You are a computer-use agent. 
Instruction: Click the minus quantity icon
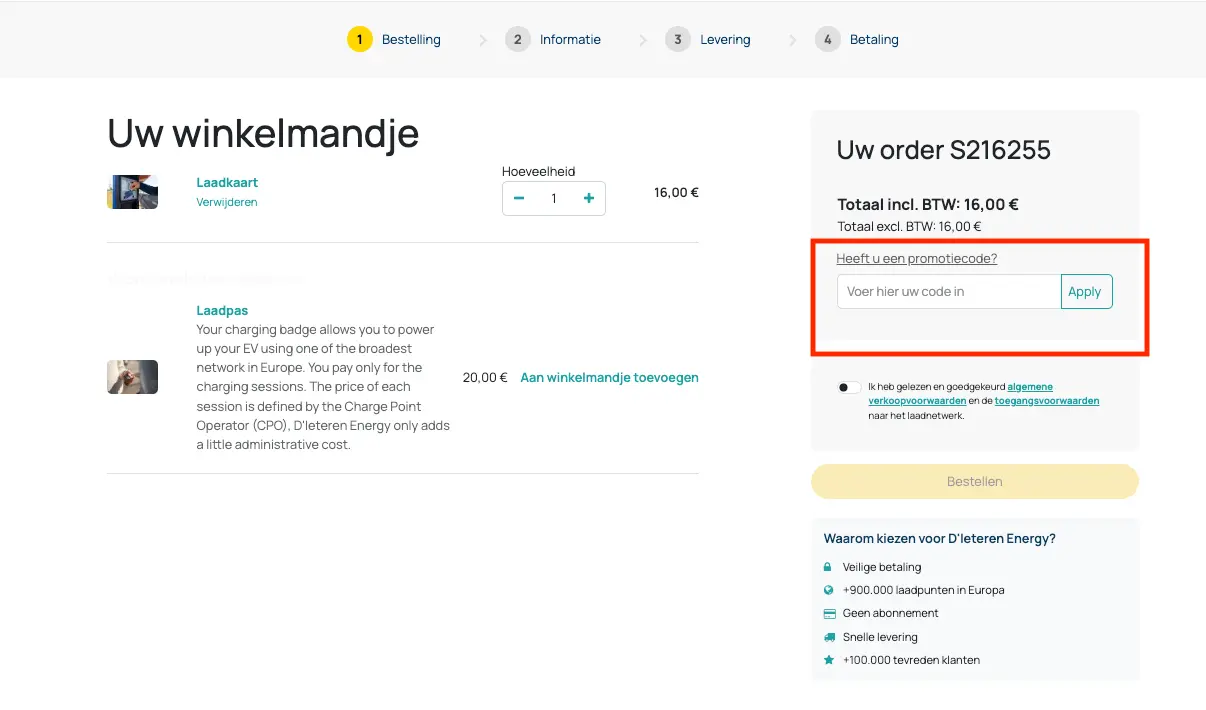(519, 198)
